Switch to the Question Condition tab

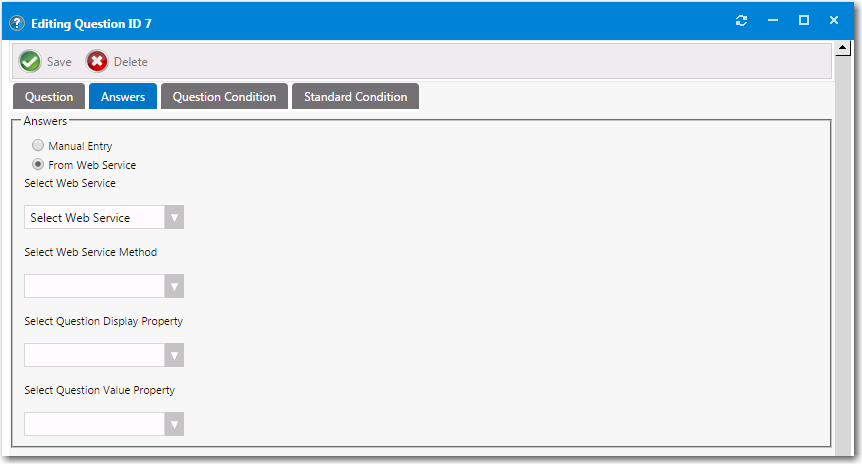(x=224, y=97)
